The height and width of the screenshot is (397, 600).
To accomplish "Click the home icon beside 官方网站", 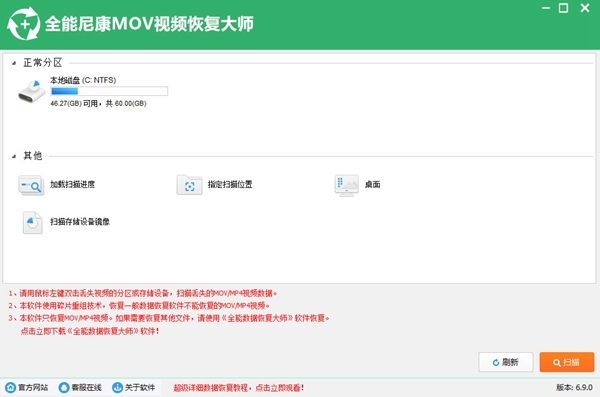I will (x=11, y=387).
